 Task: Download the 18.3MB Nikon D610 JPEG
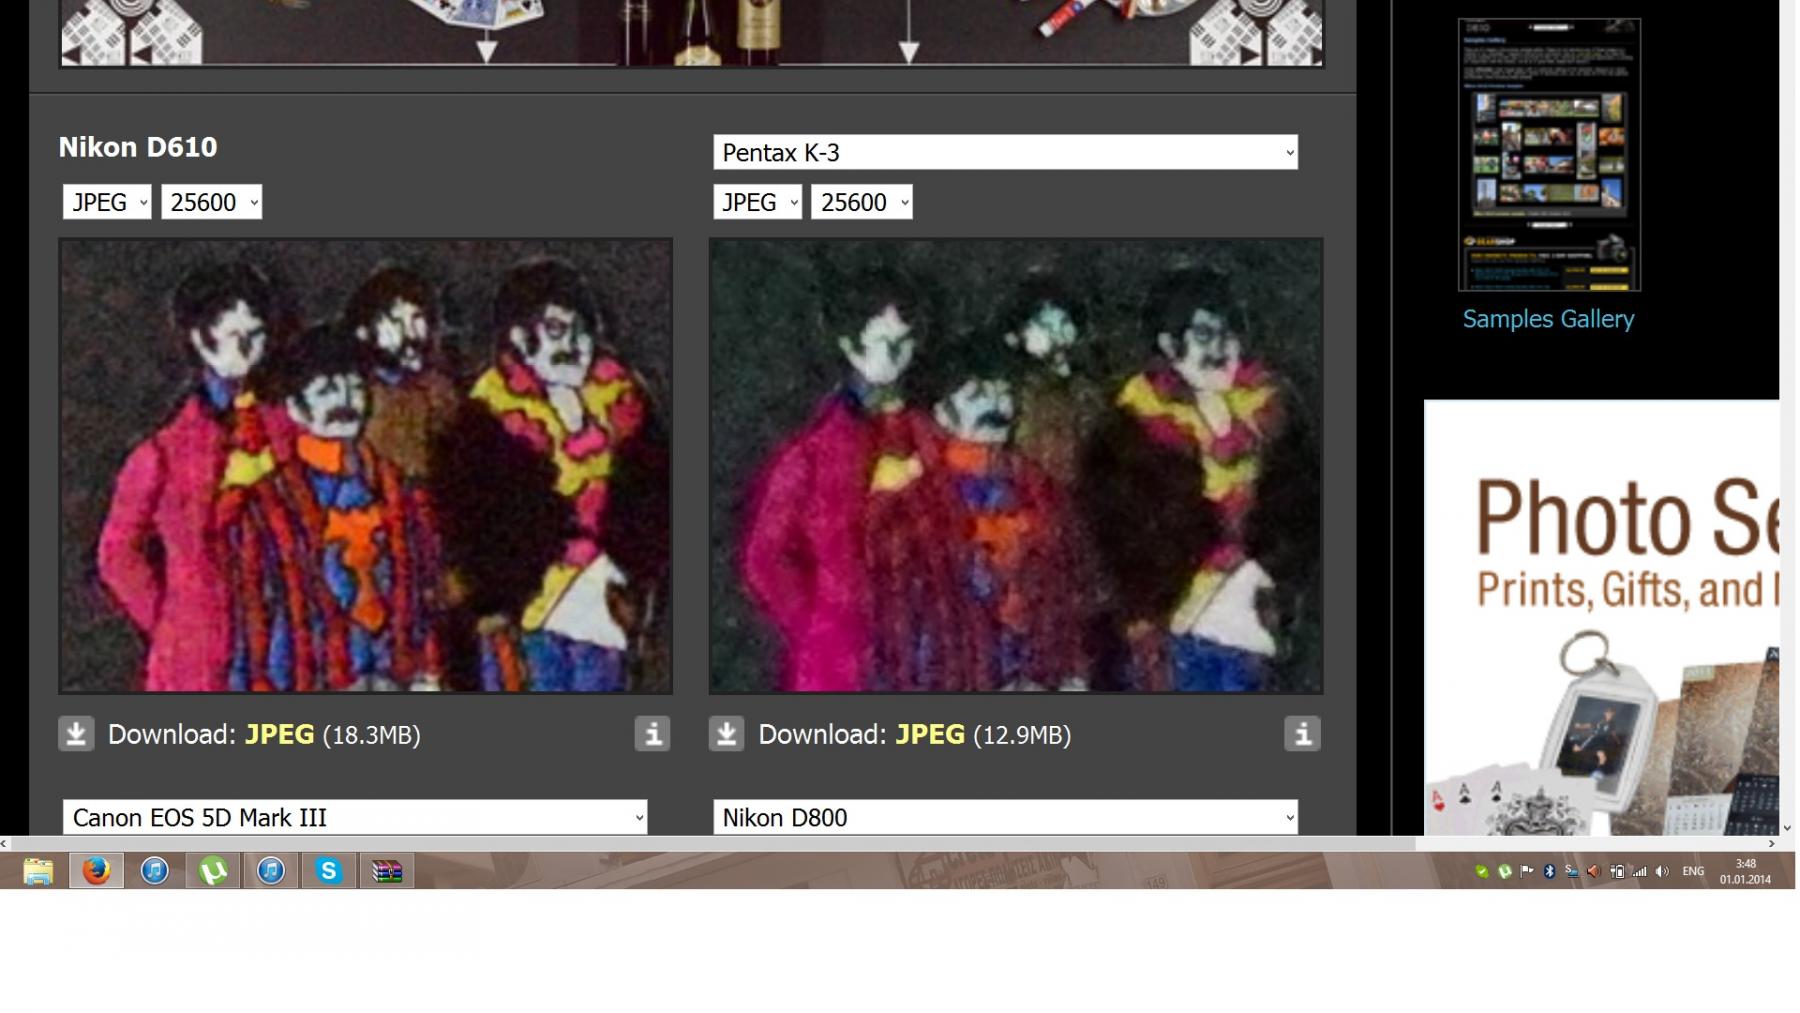[279, 735]
